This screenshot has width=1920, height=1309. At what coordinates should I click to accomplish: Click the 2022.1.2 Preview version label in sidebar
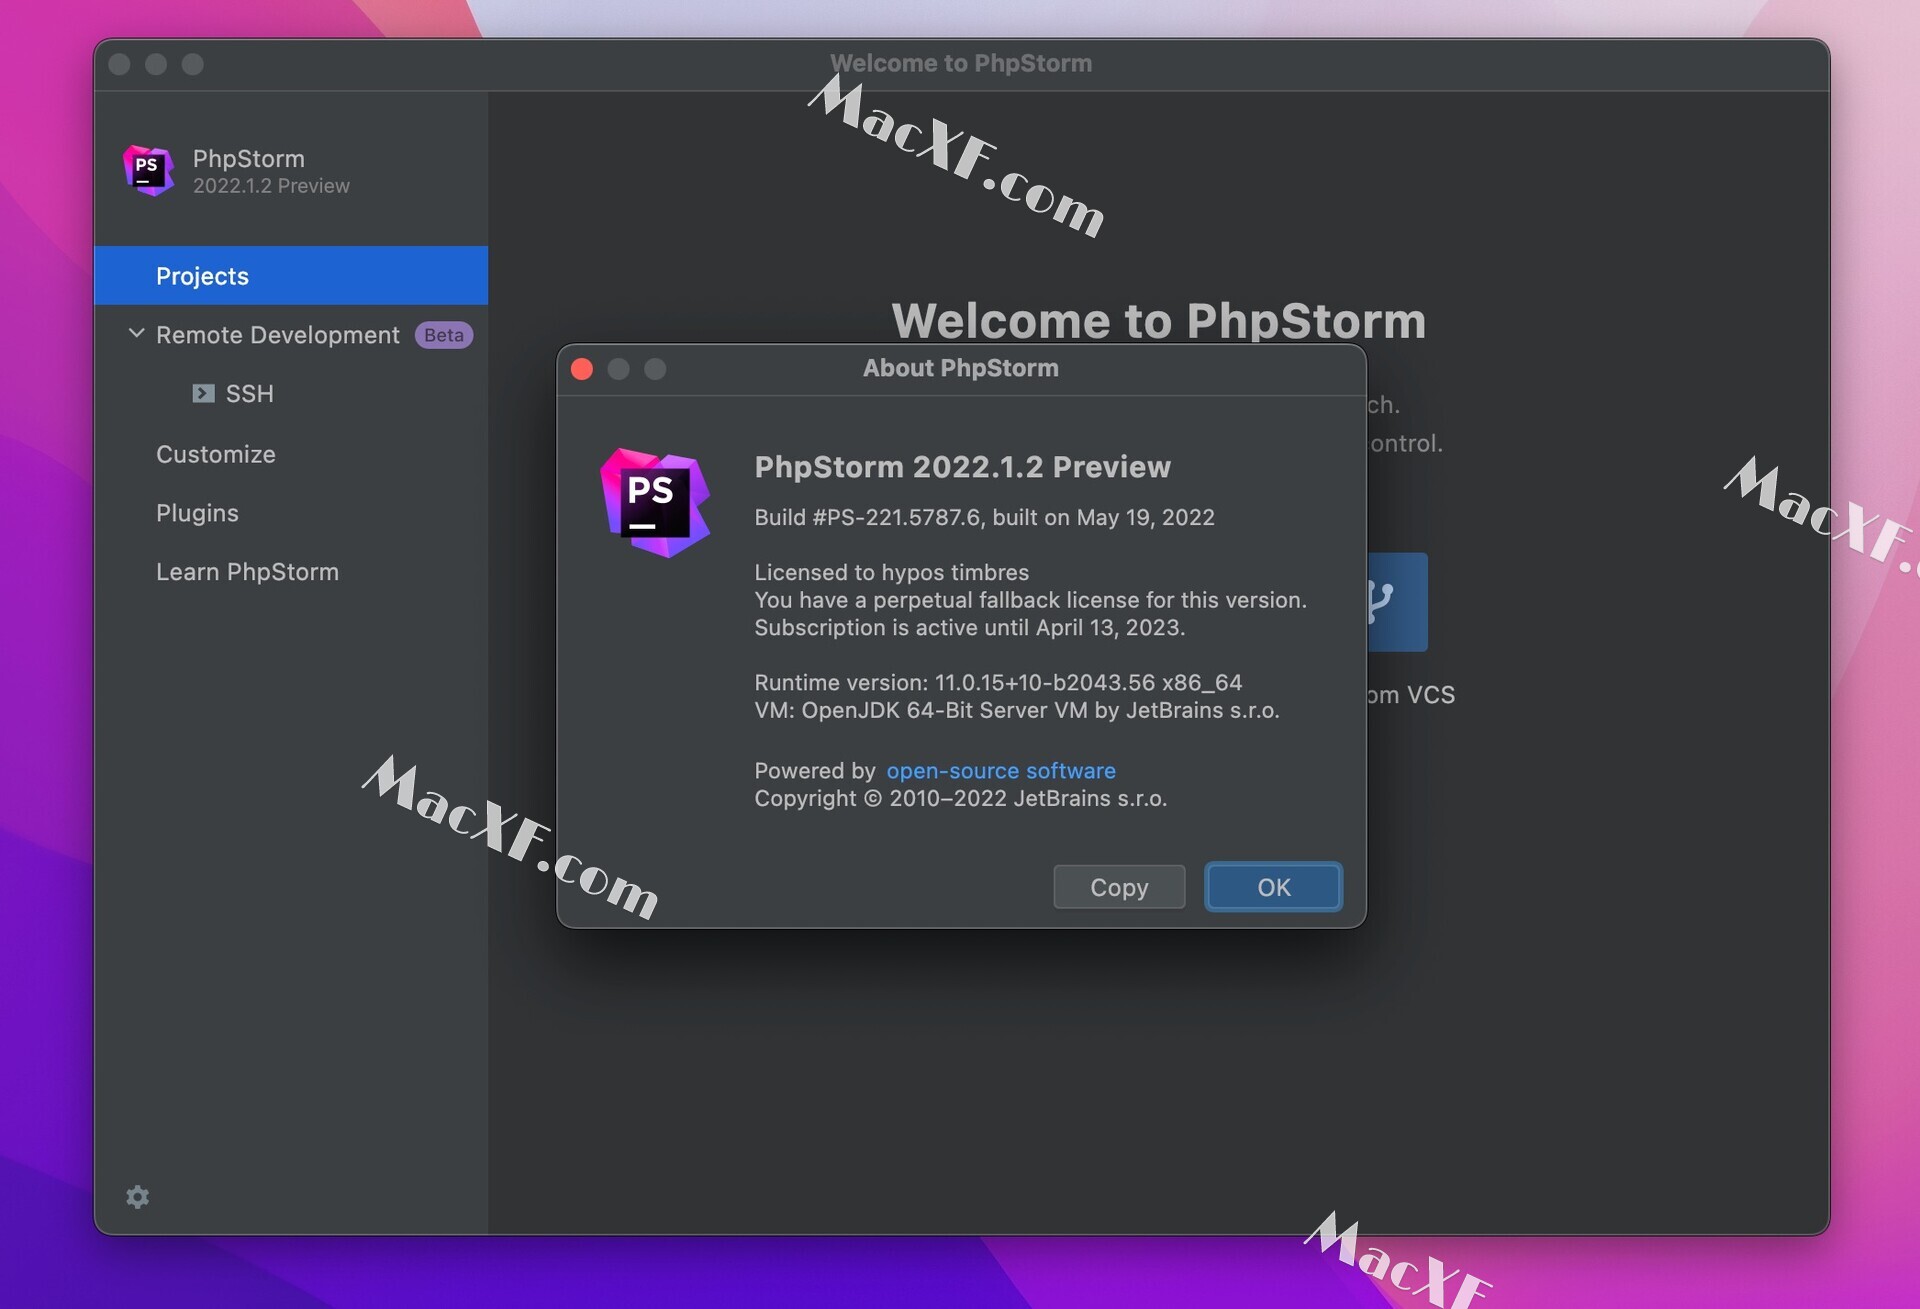coord(271,186)
